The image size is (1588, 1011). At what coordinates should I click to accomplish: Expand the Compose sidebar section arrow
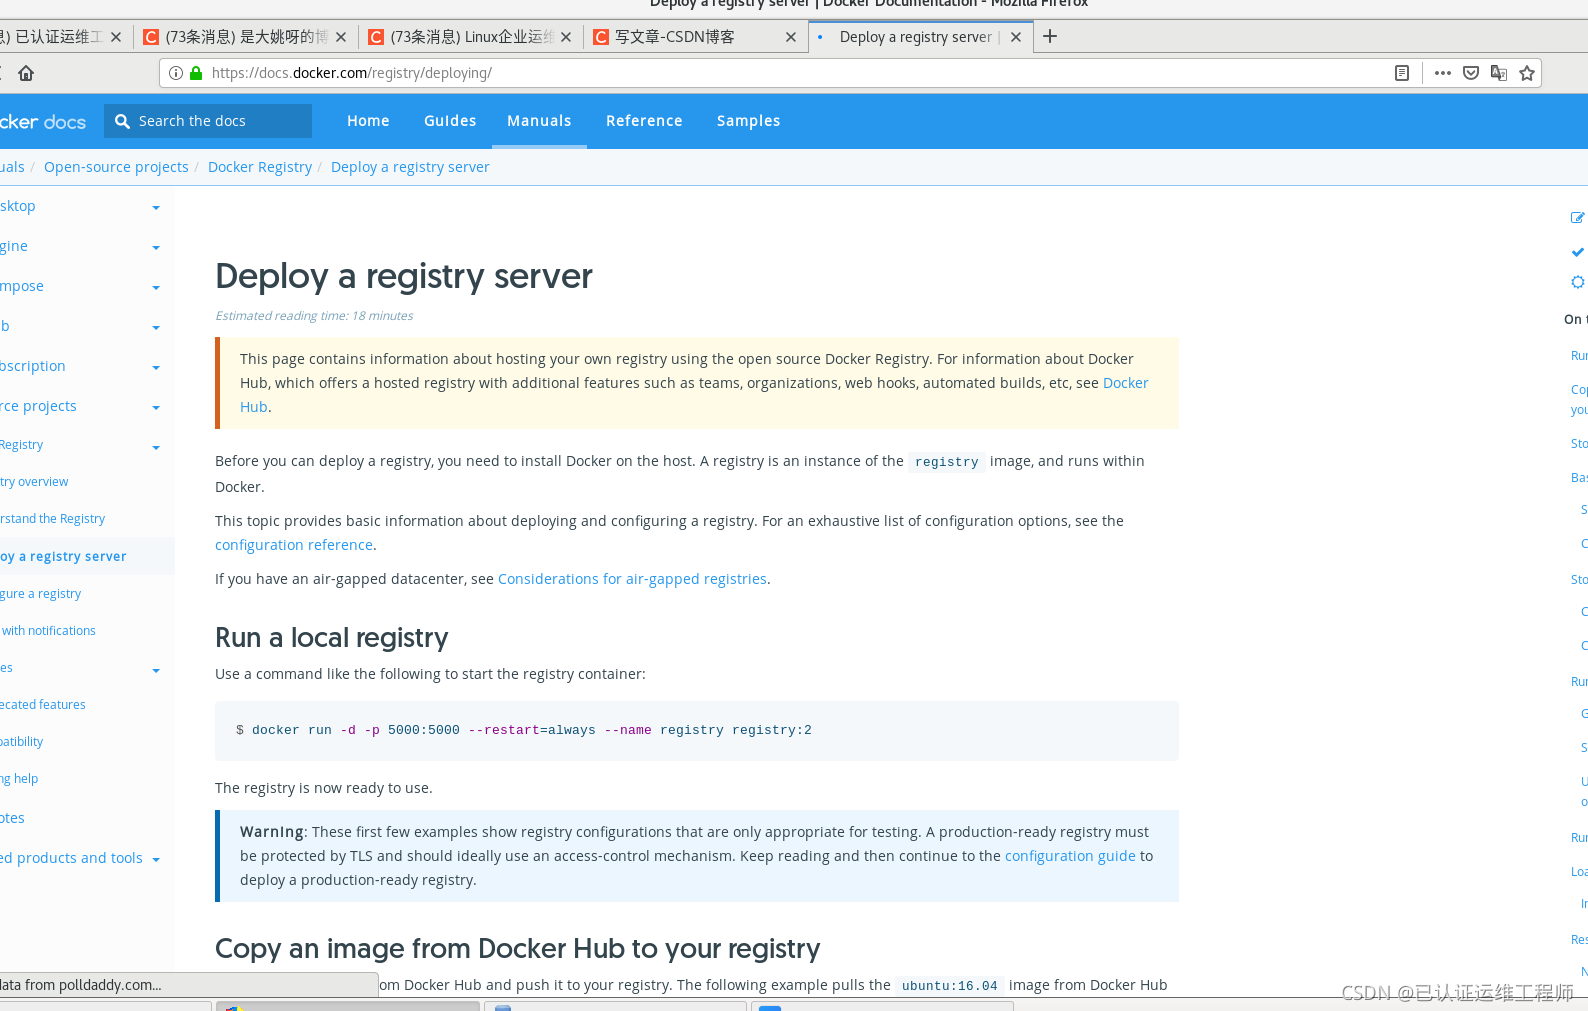pos(156,288)
